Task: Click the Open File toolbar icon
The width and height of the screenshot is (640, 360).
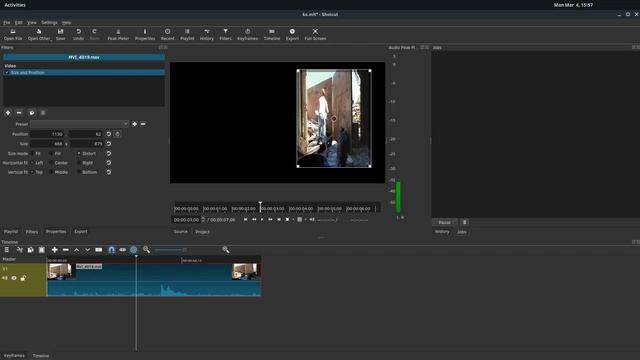Action: (x=13, y=34)
